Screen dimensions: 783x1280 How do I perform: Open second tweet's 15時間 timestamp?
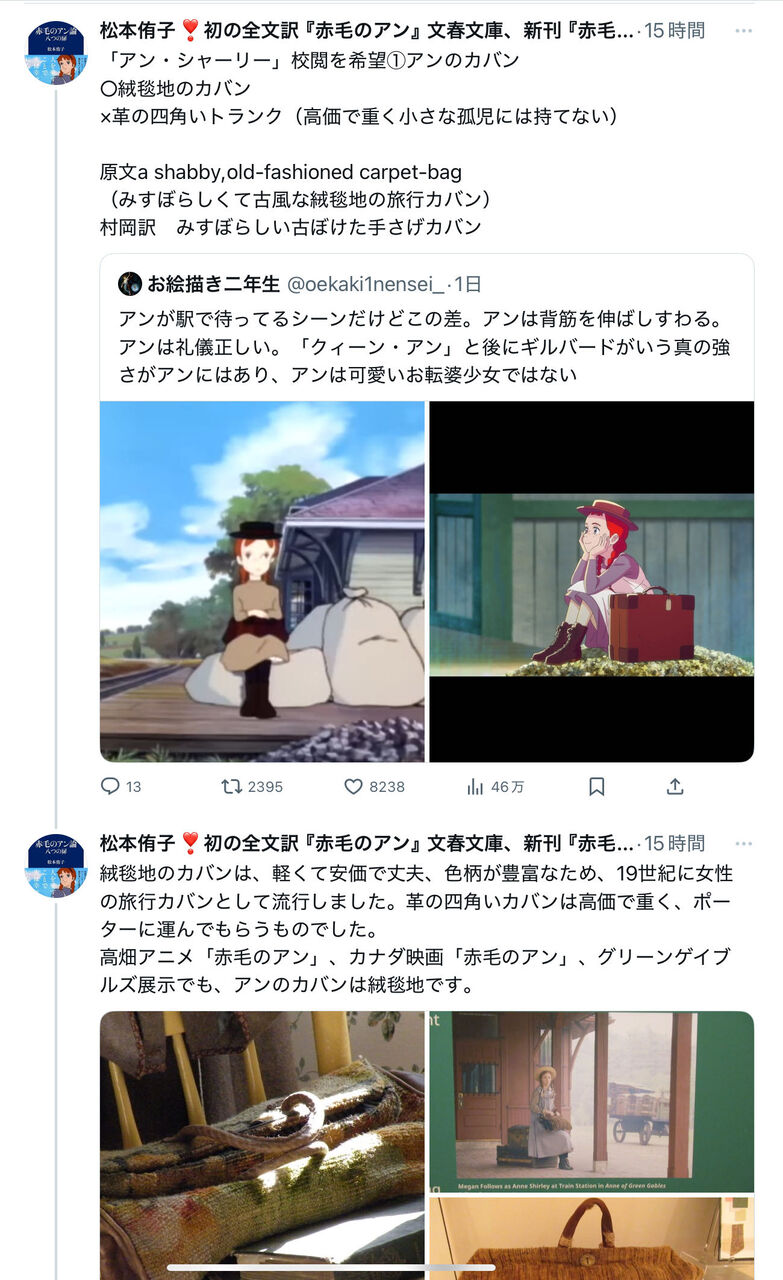click(x=675, y=843)
